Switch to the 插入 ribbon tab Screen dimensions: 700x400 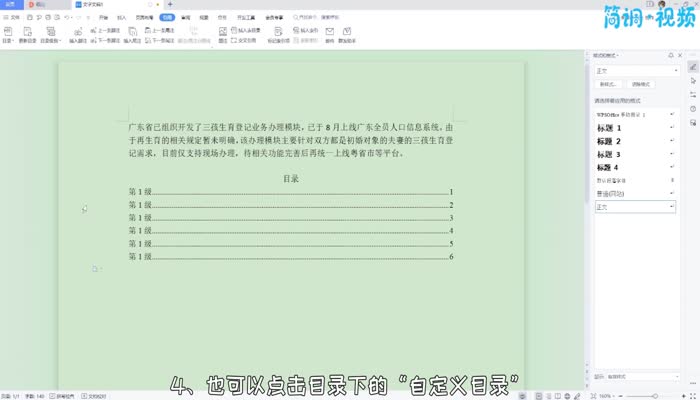tap(121, 18)
